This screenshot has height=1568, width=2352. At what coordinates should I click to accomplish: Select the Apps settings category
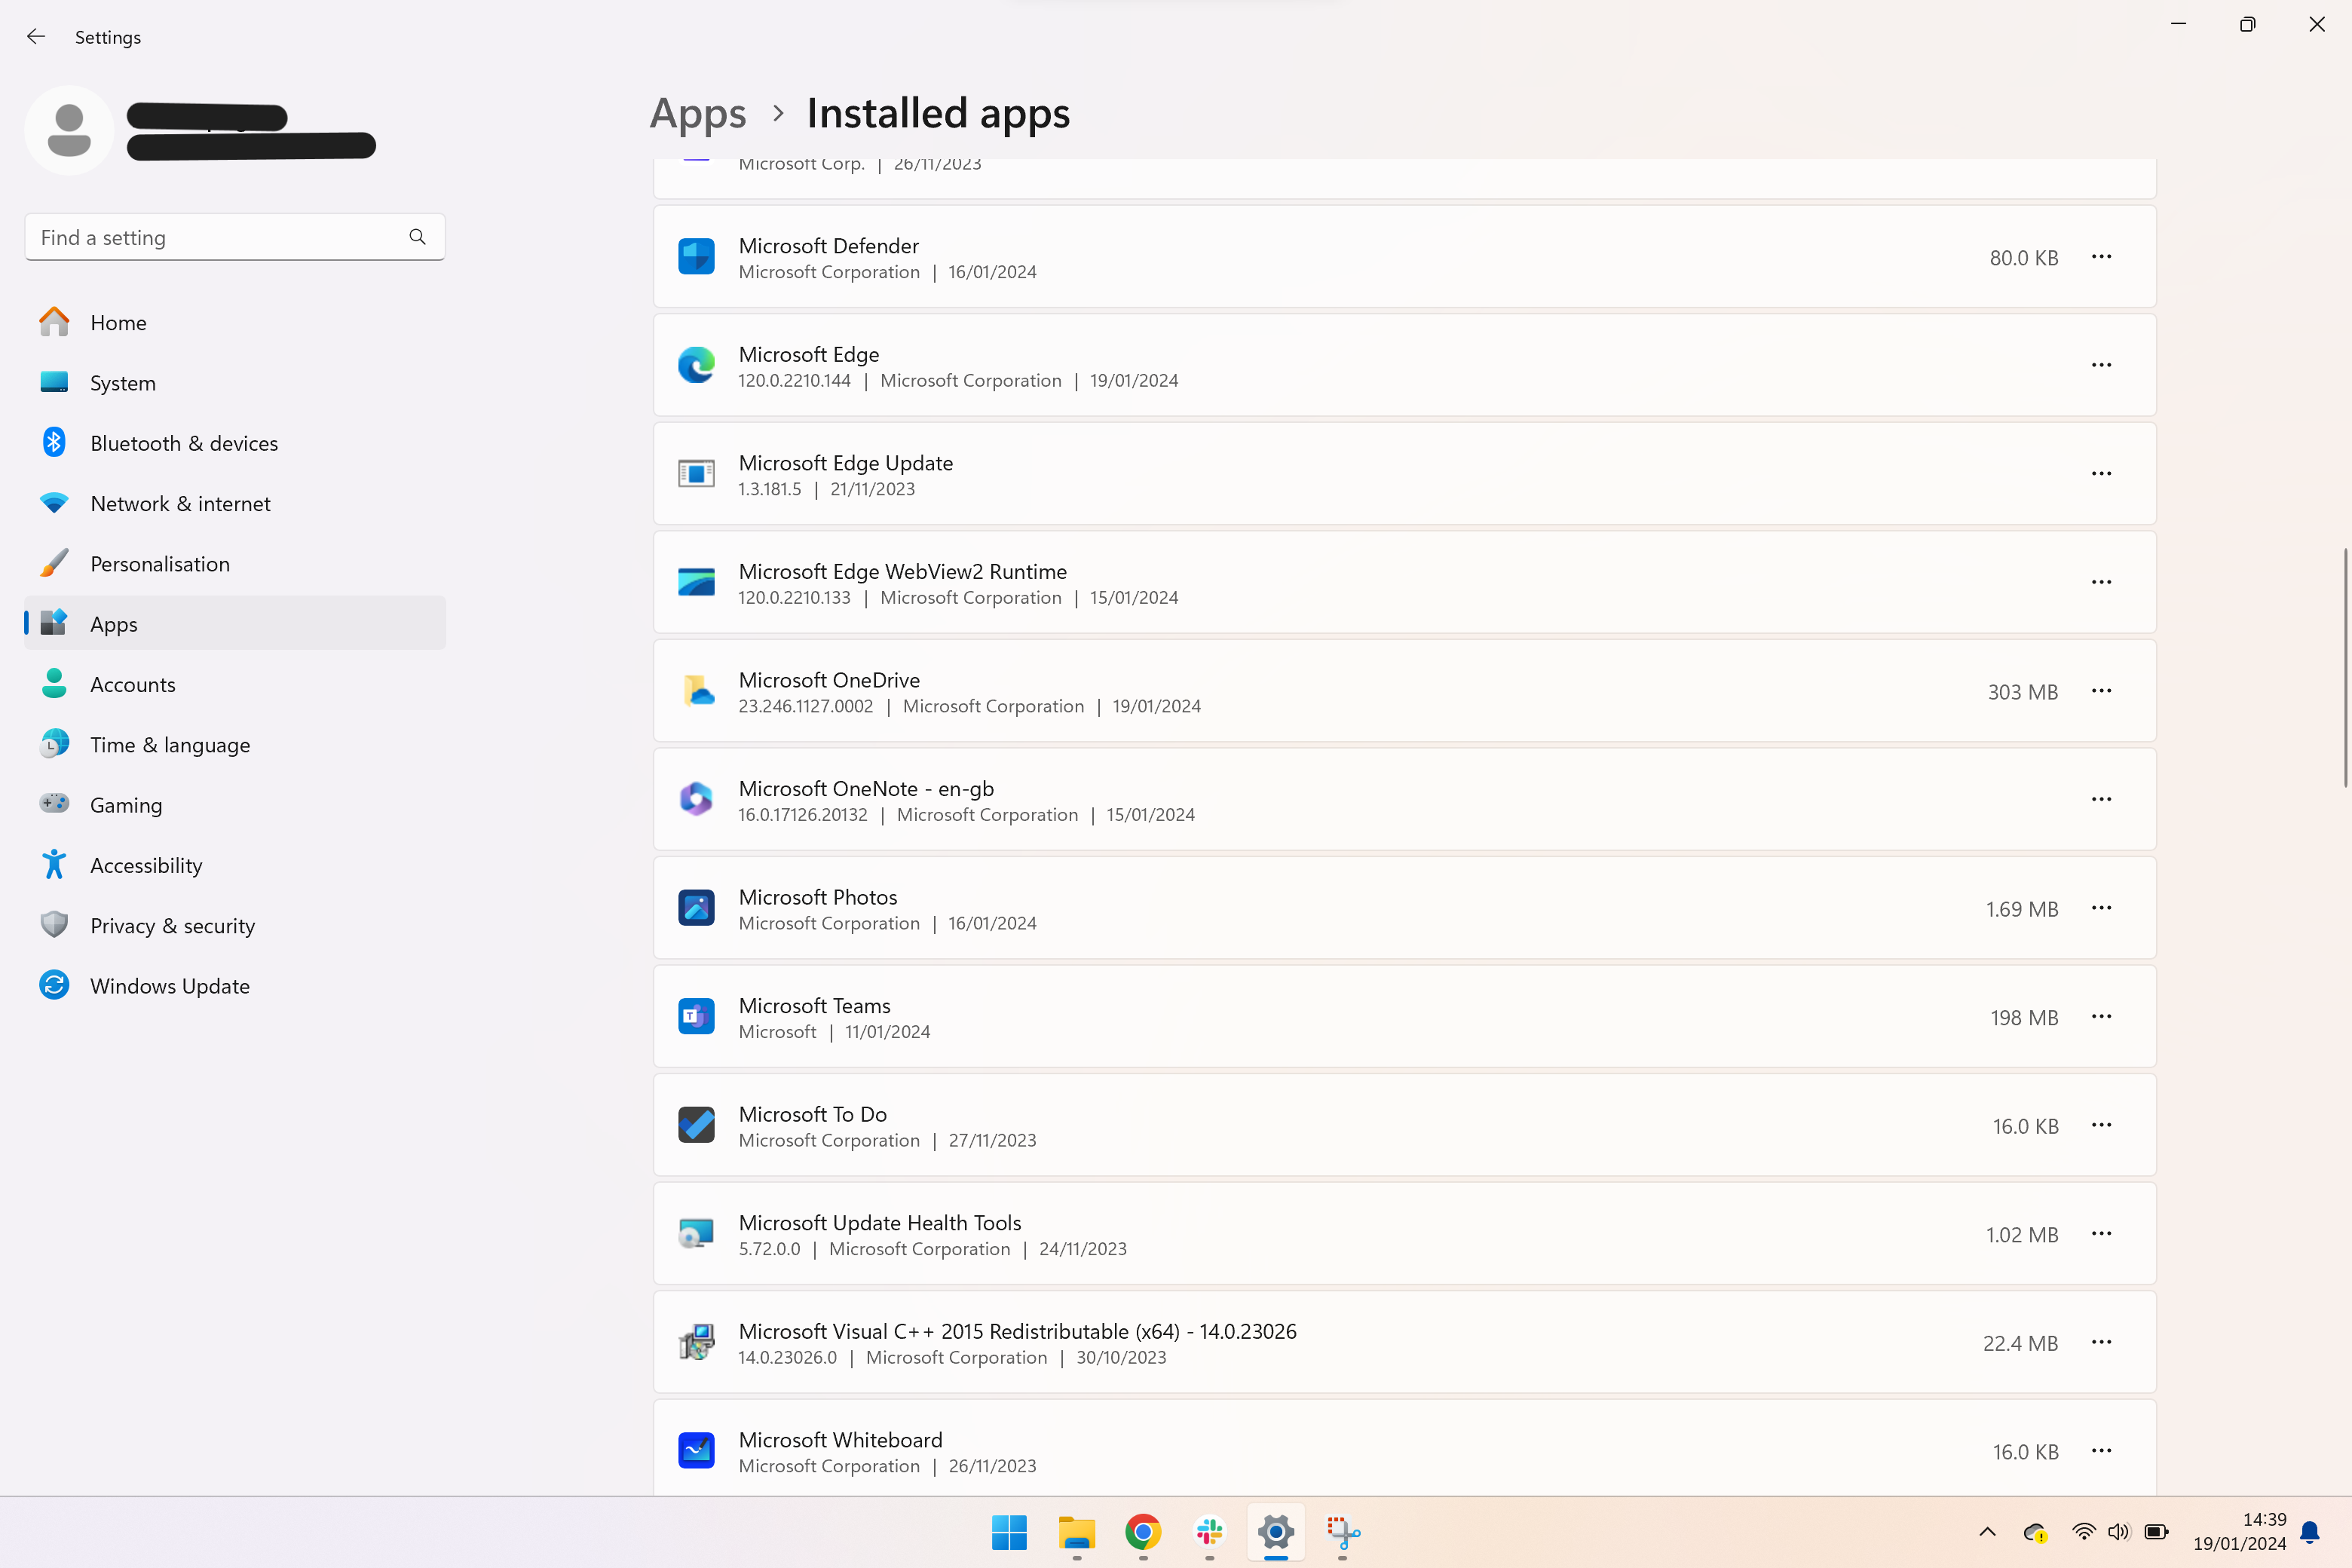235,624
